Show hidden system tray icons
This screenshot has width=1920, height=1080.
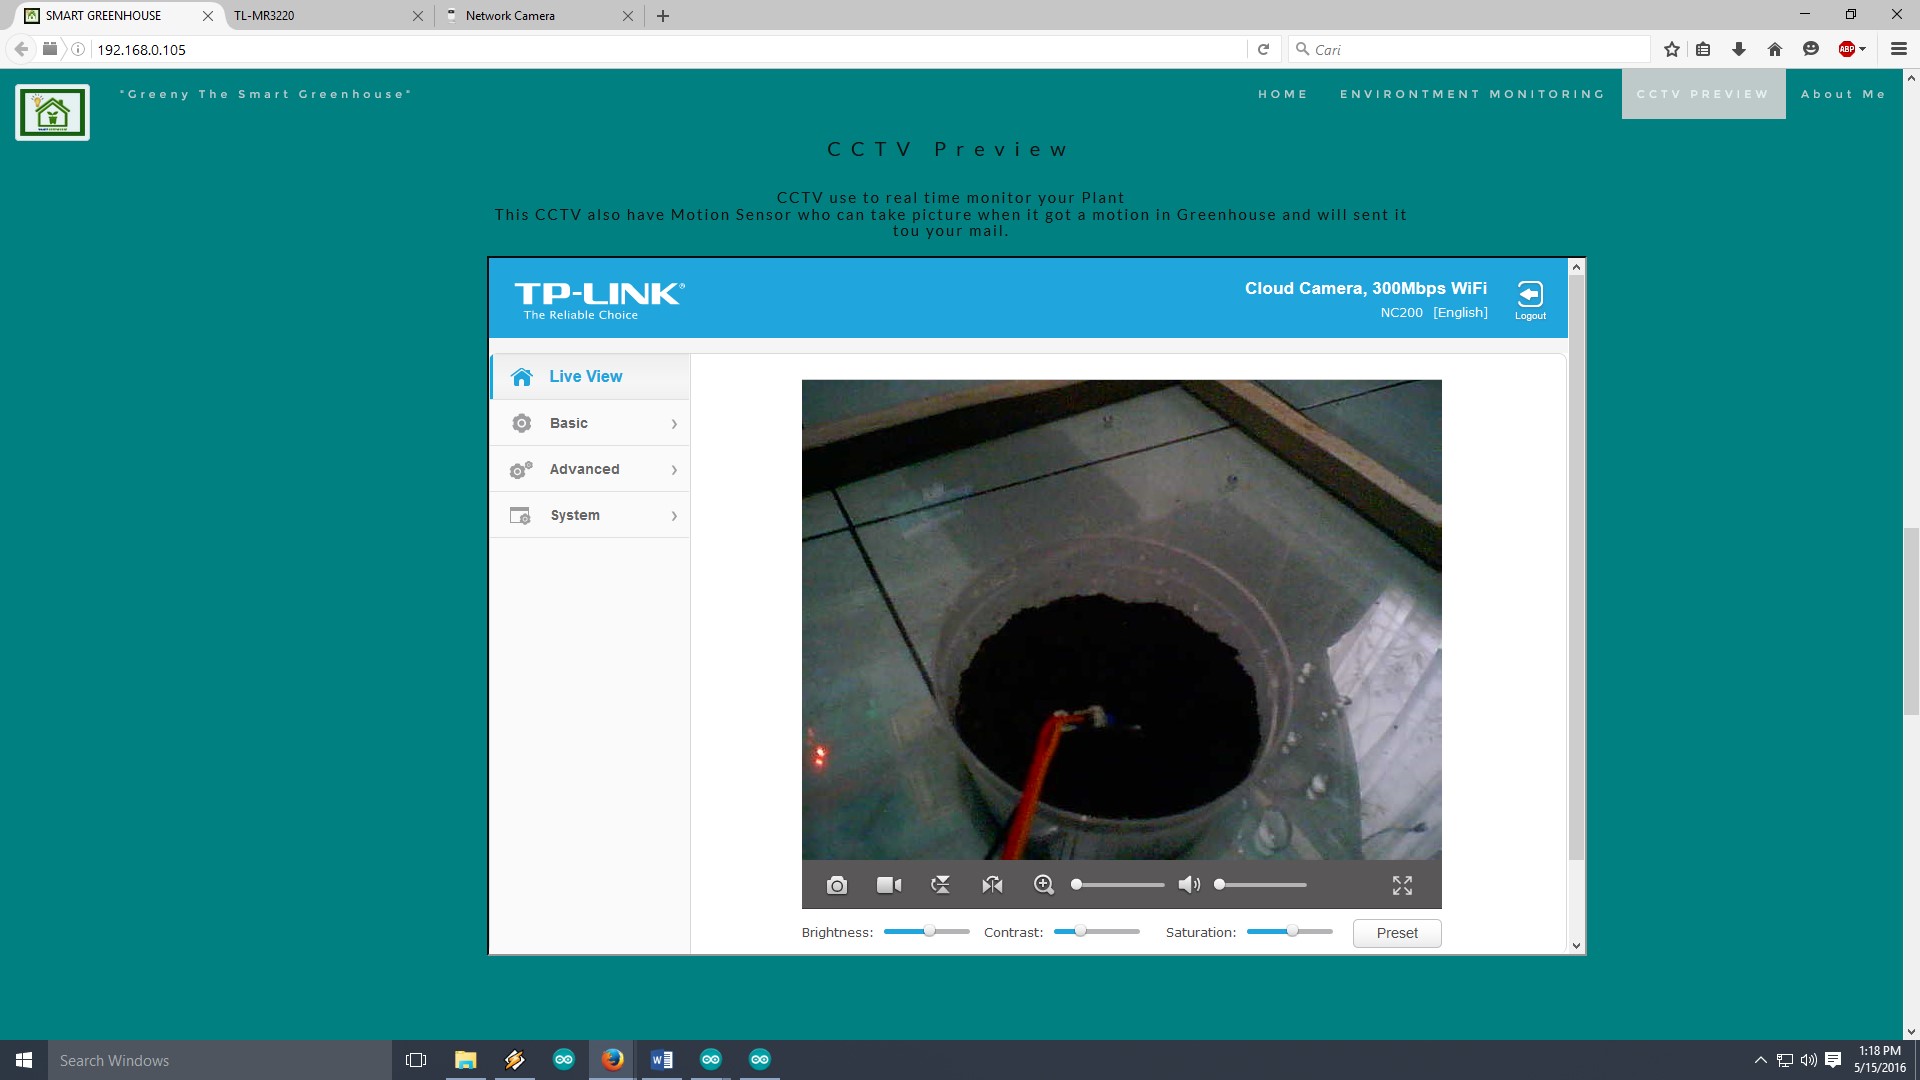click(x=1760, y=1060)
